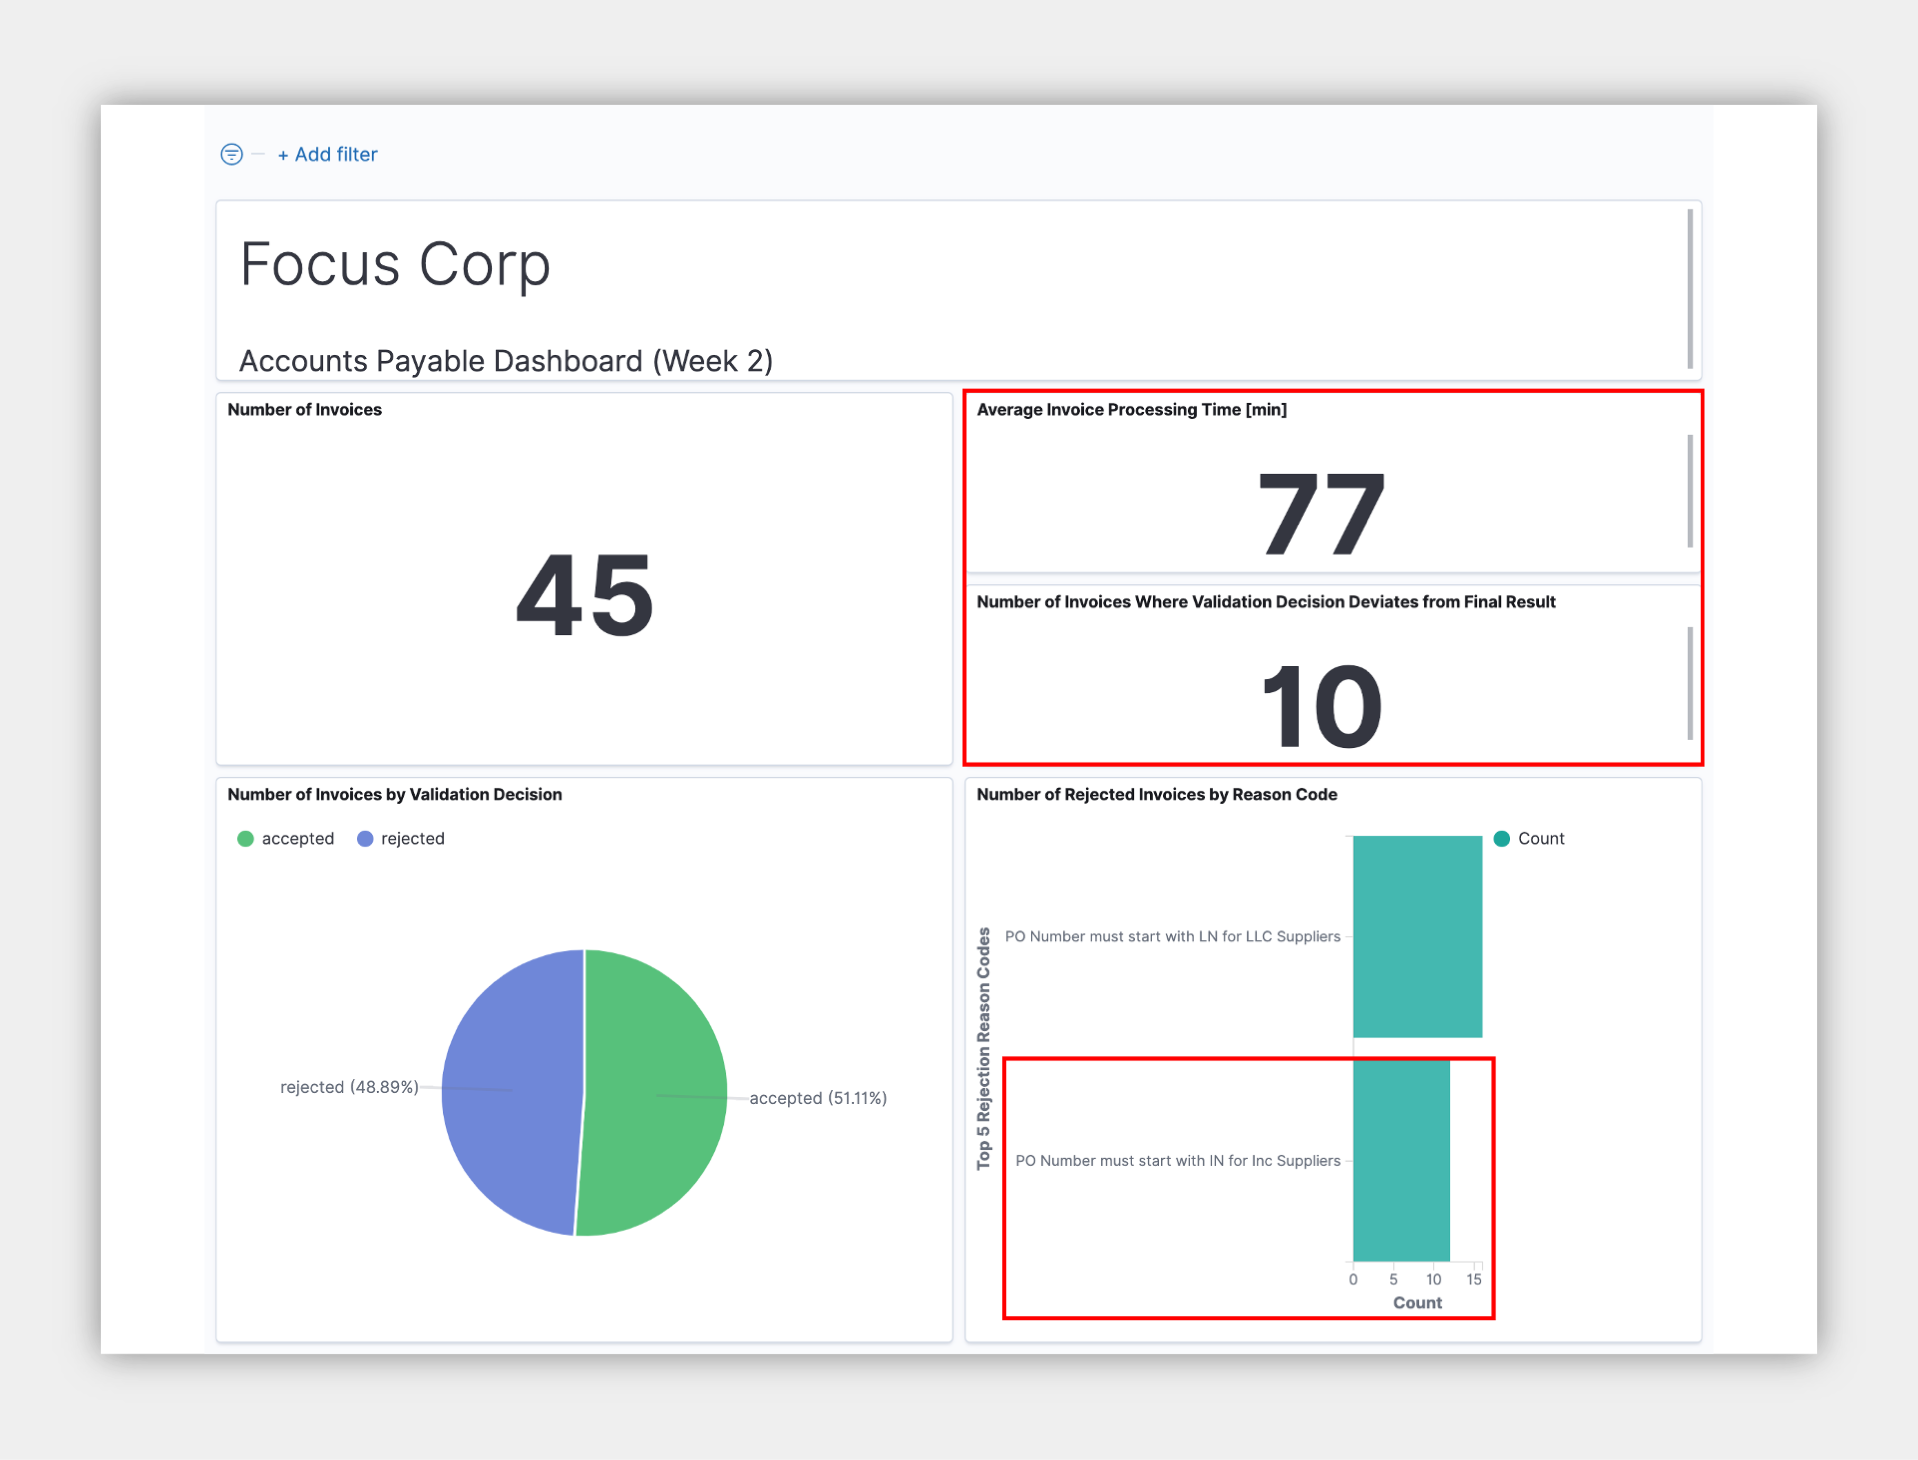Click the Add filter link
Image resolution: width=1918 pixels, height=1460 pixels.
tap(327, 154)
